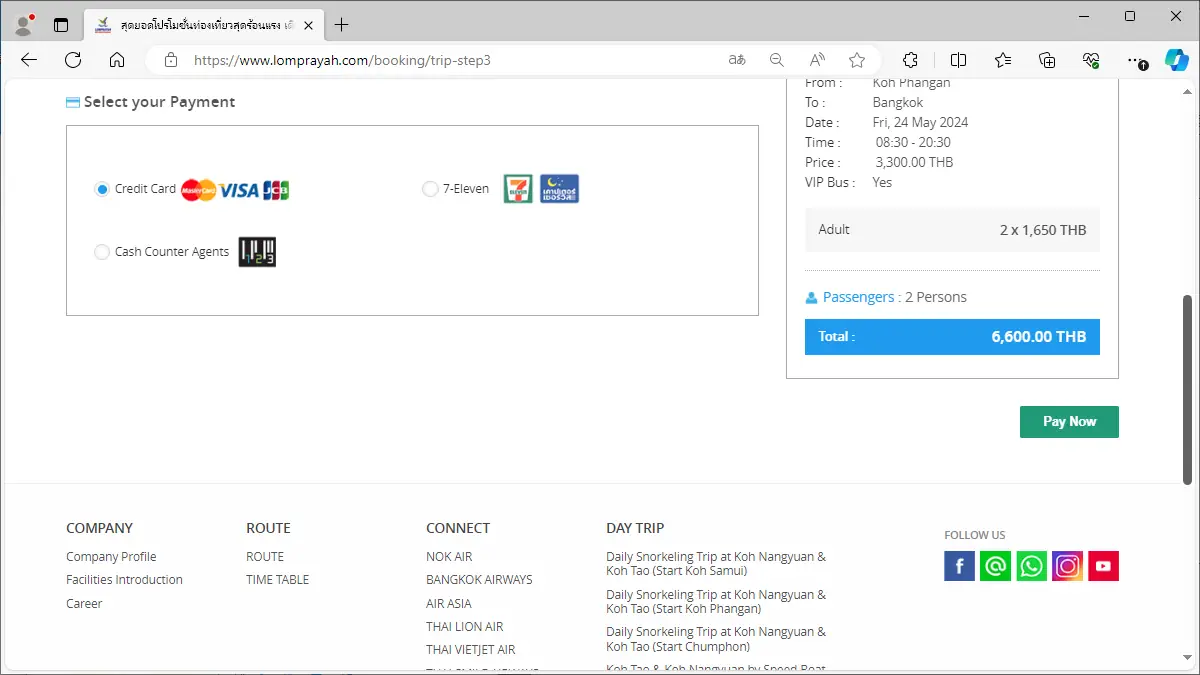Choose 7-Eleven payment method
Image resolution: width=1200 pixels, height=675 pixels.
point(430,189)
